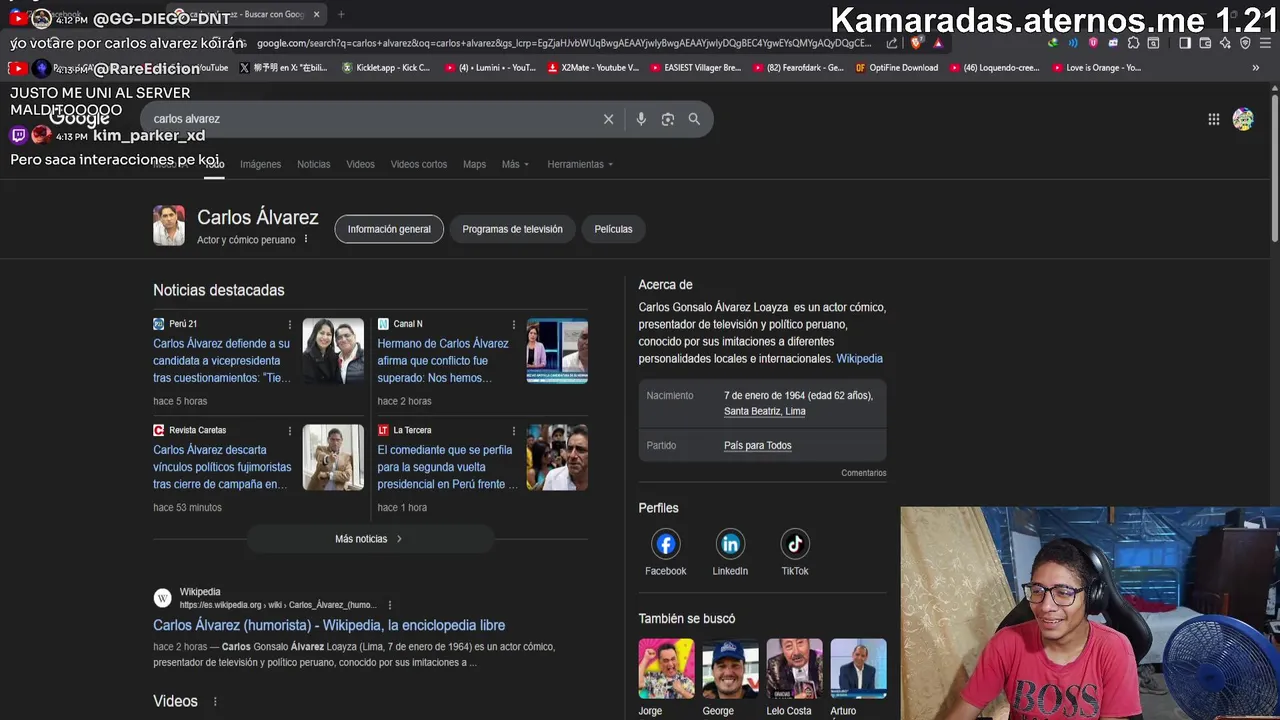Open the George related search thumbnail
Image resolution: width=1280 pixels, height=720 pixels.
tap(730, 669)
